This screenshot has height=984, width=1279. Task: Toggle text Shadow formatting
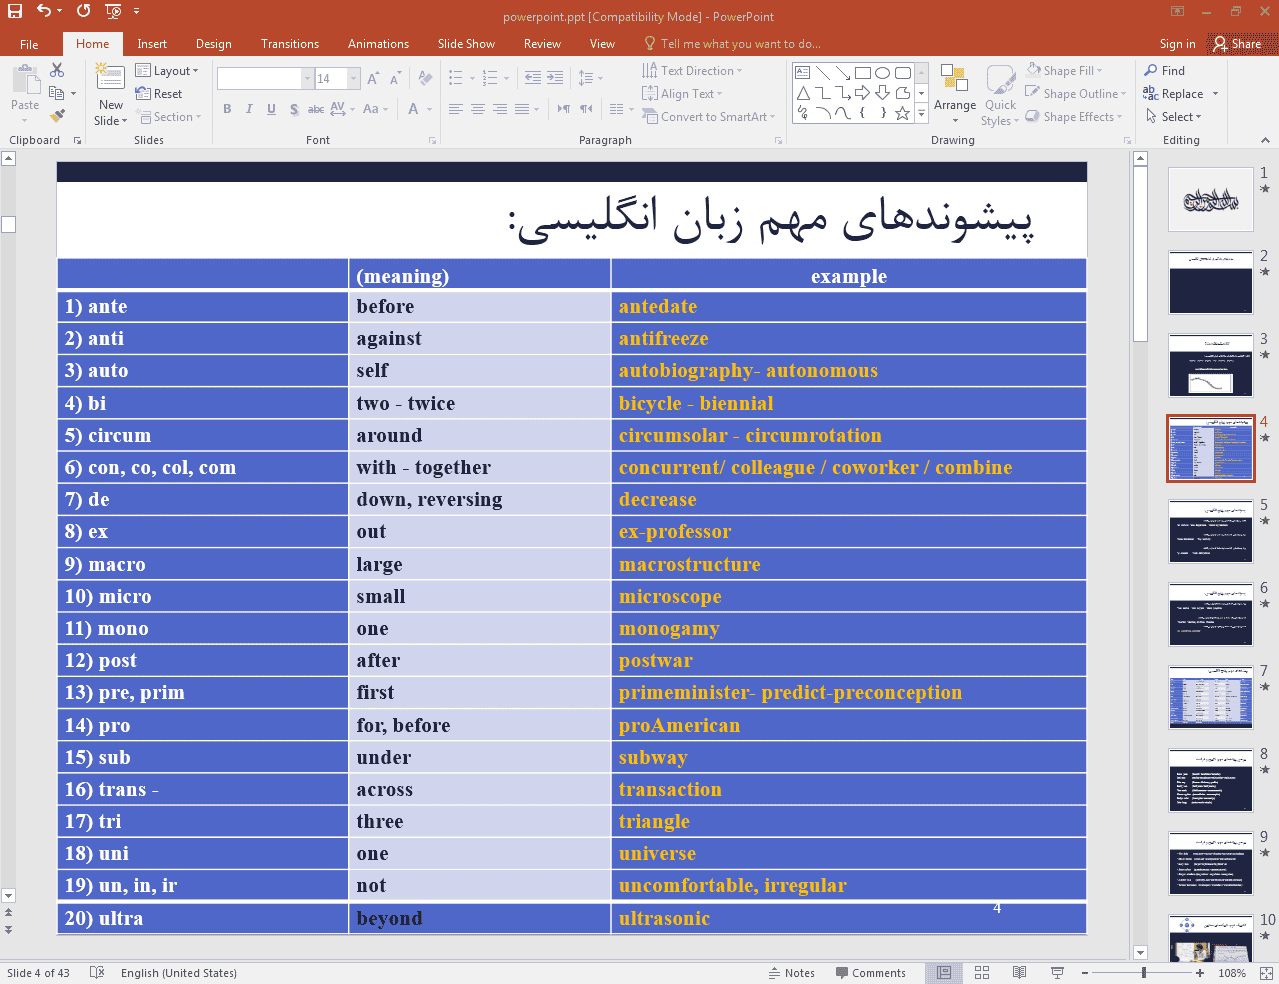293,109
